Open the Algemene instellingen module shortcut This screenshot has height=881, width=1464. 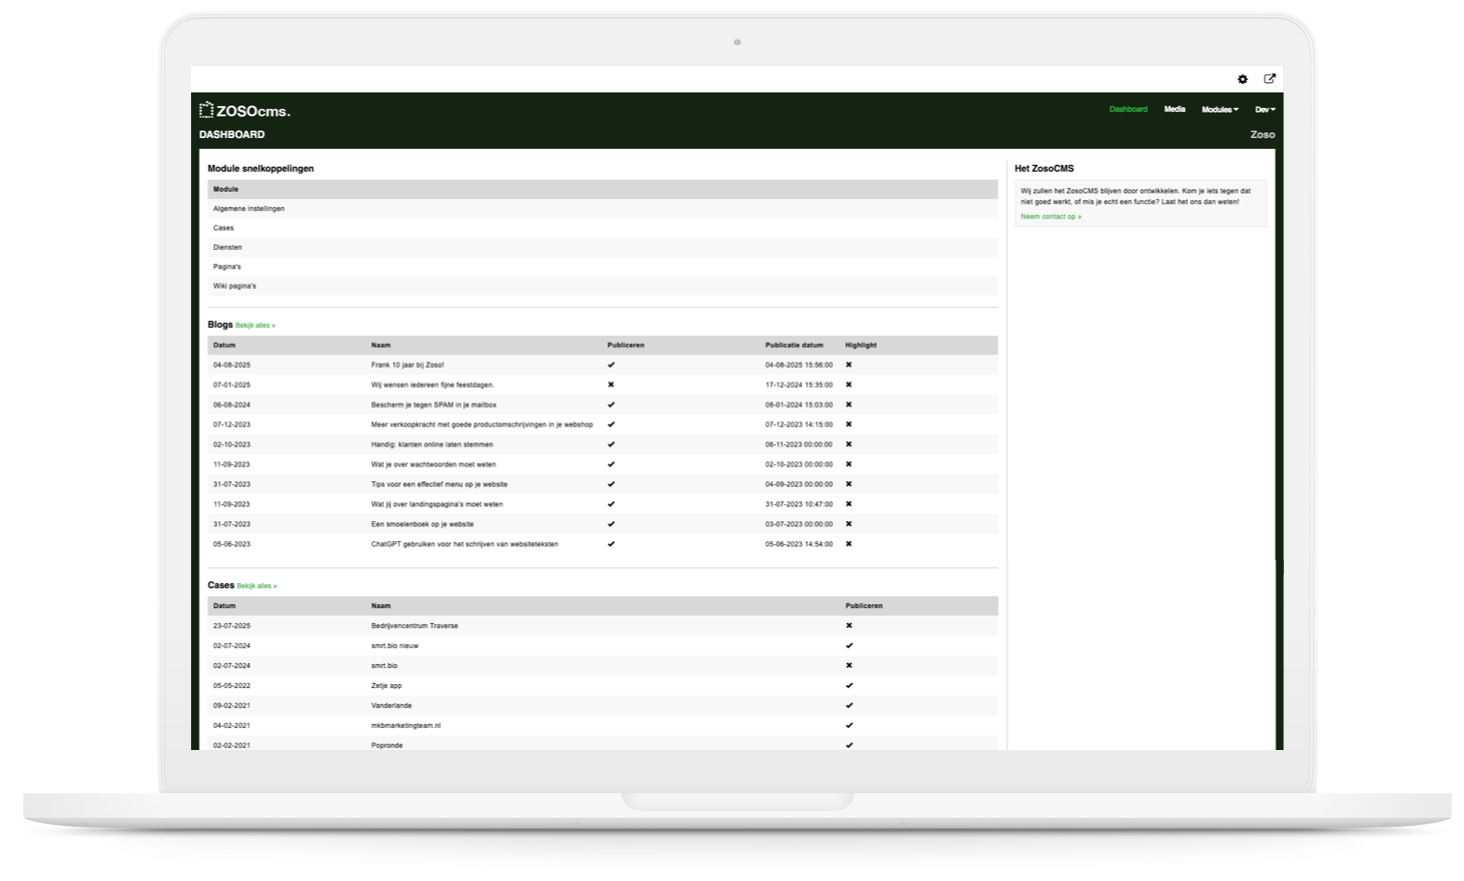pos(249,209)
